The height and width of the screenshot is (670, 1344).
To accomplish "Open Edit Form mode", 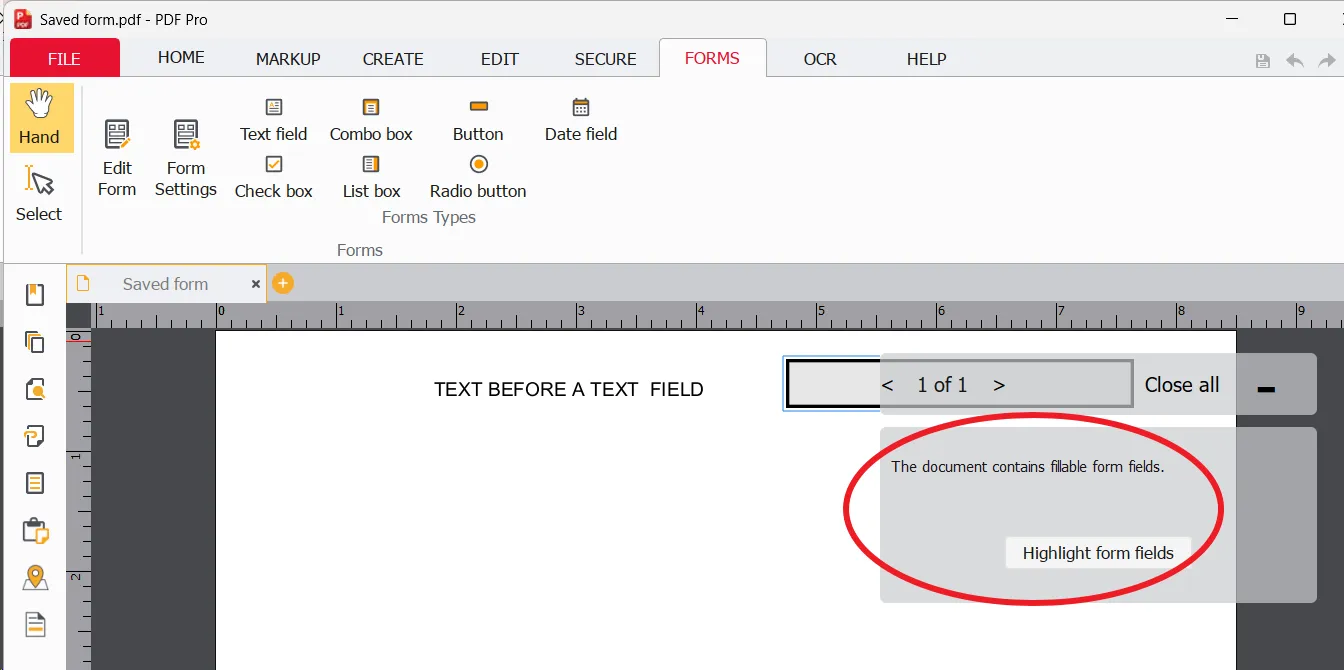I will [117, 158].
